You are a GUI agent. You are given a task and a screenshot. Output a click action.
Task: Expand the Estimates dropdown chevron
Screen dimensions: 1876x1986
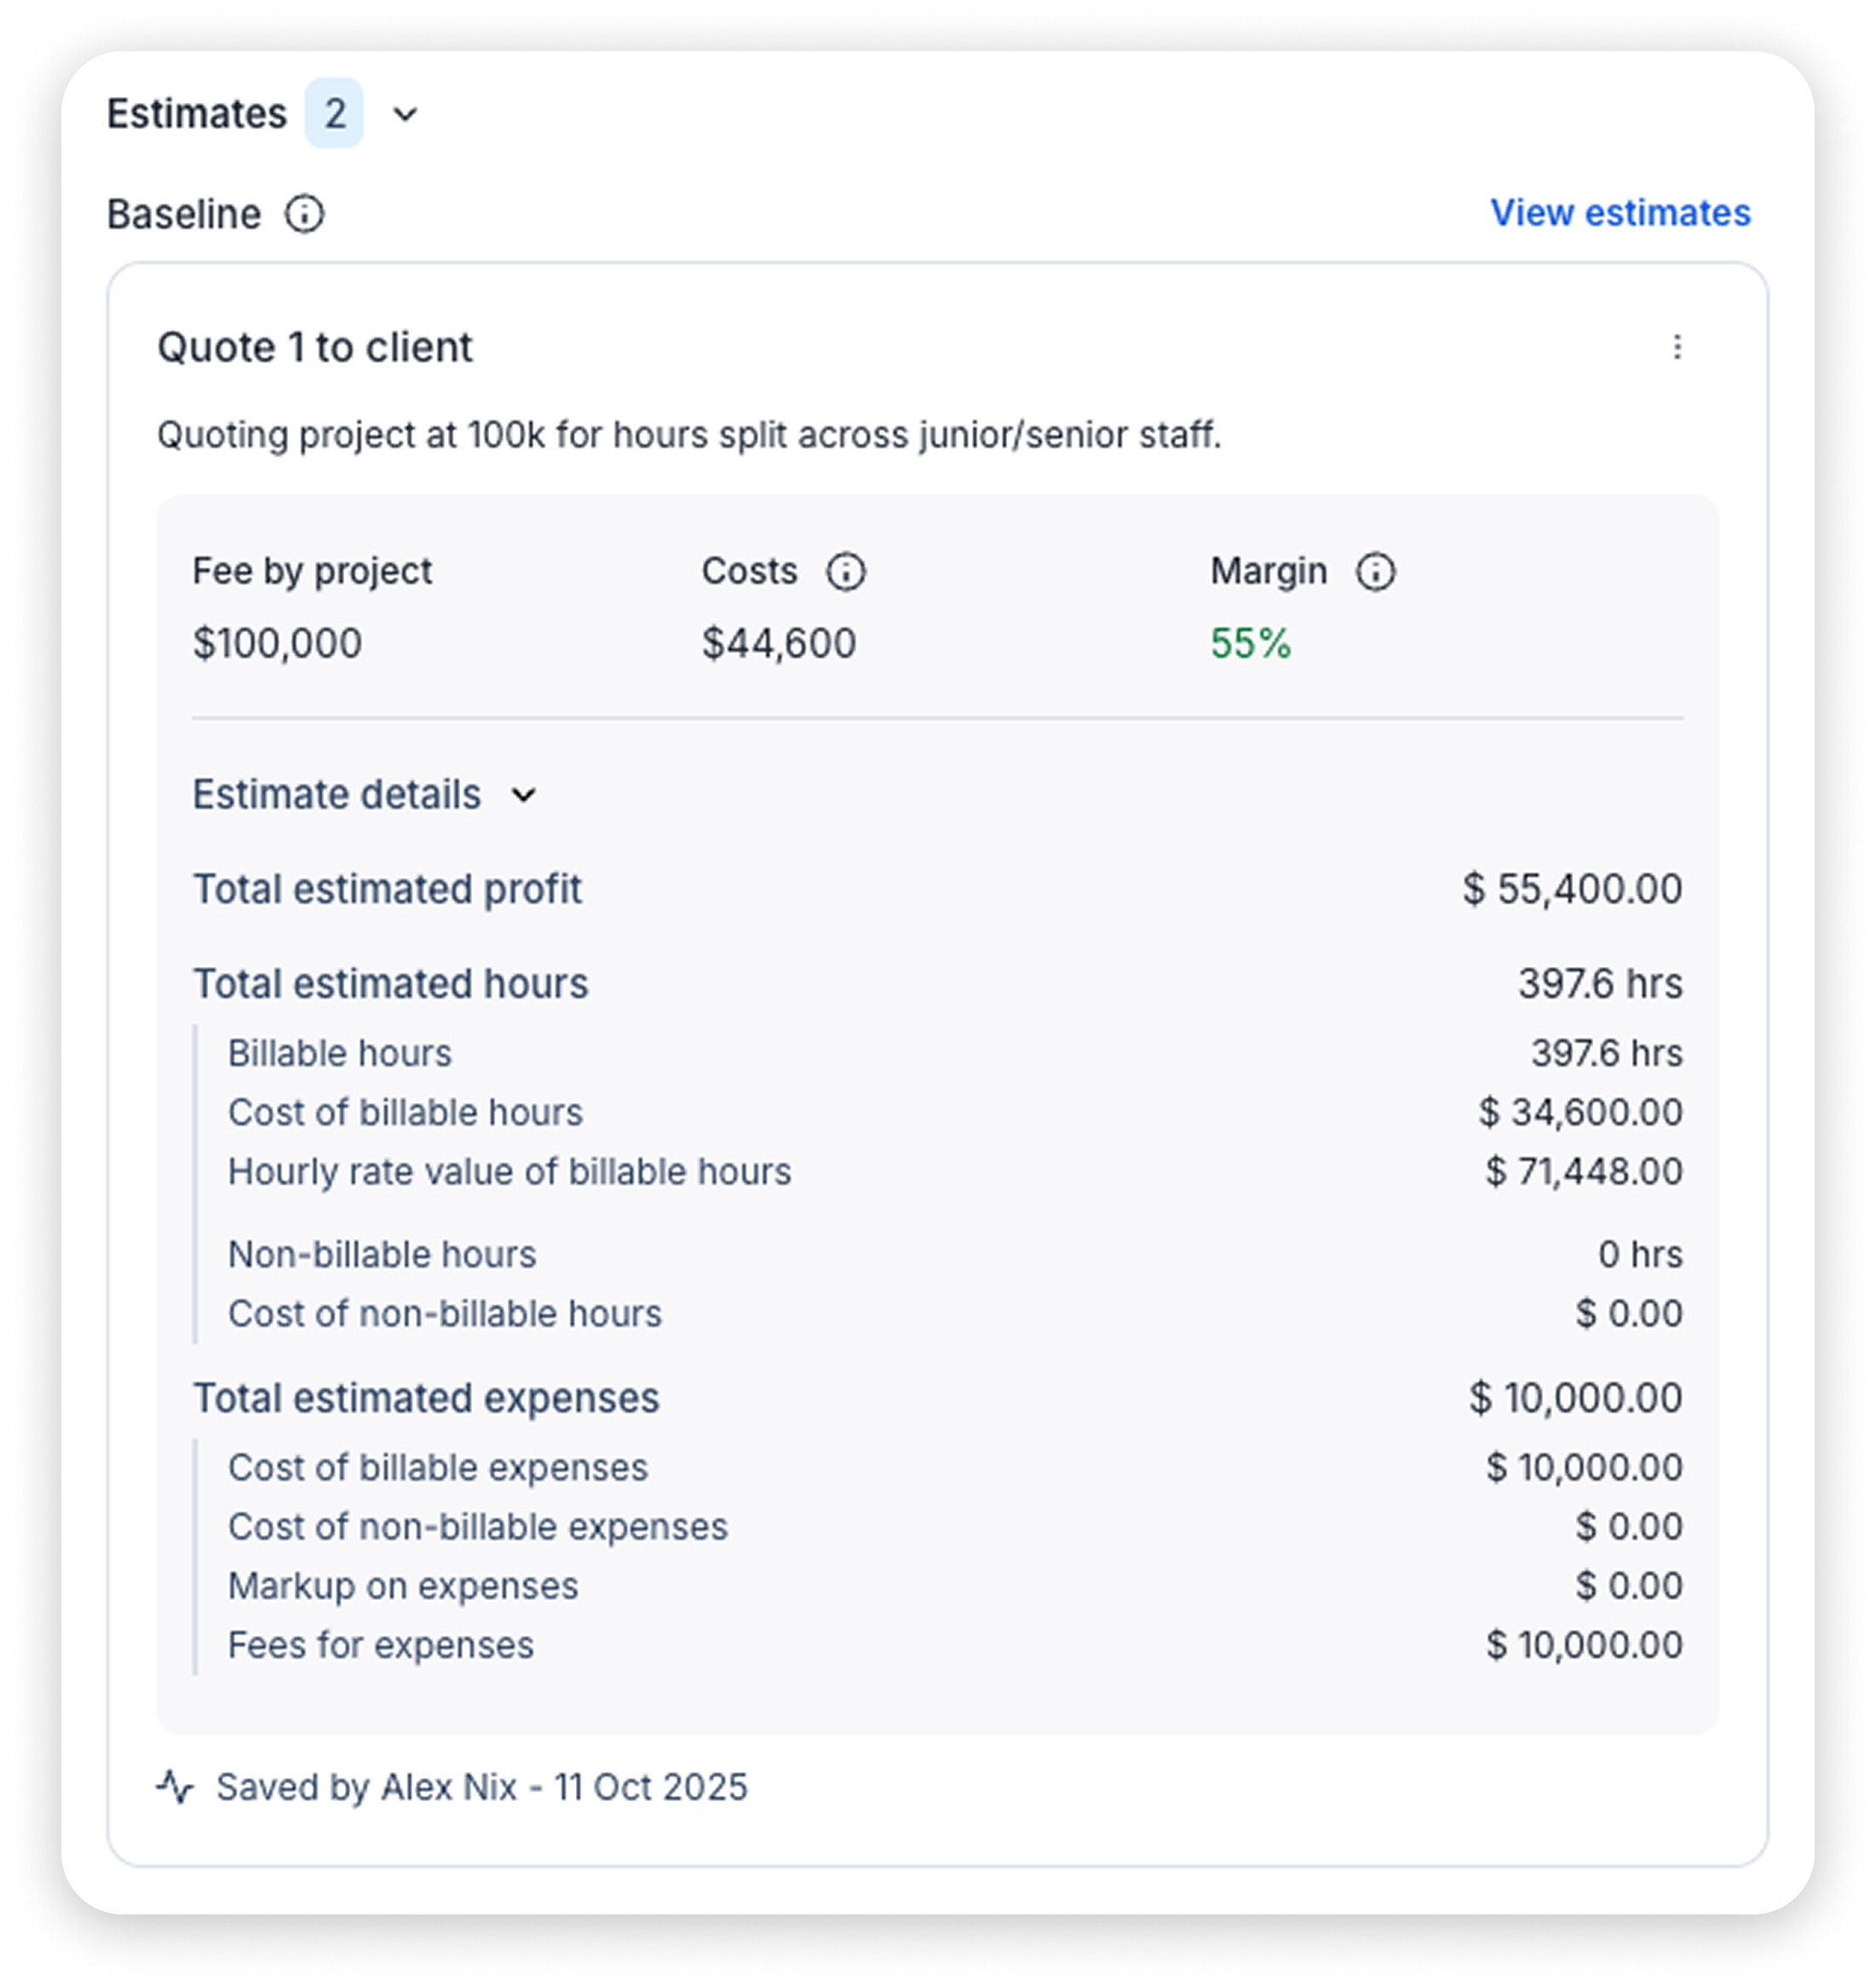403,113
